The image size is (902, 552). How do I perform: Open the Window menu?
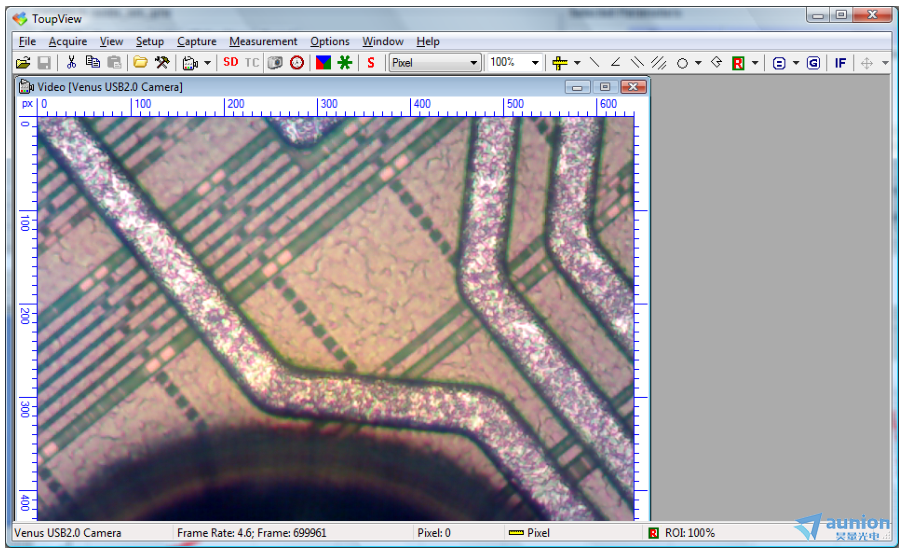[383, 41]
